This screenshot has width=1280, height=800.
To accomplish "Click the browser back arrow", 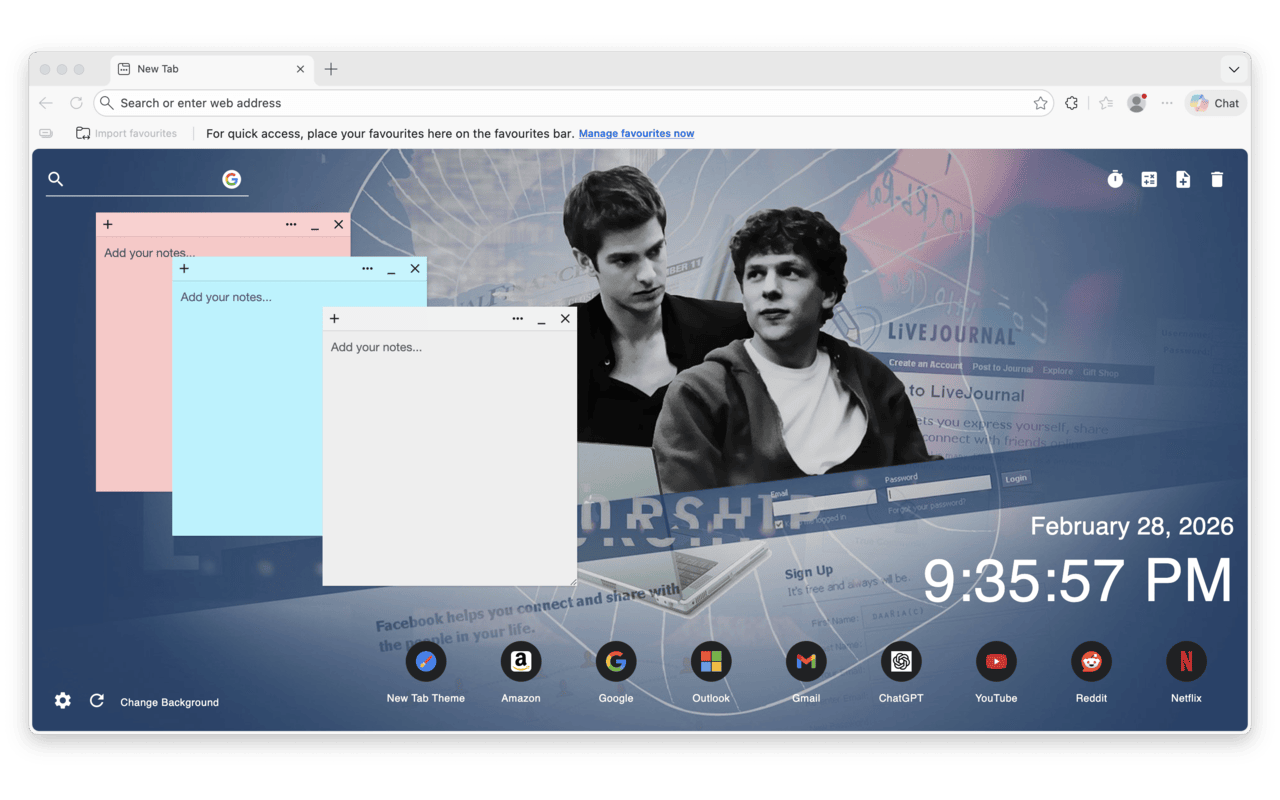I will 46,103.
